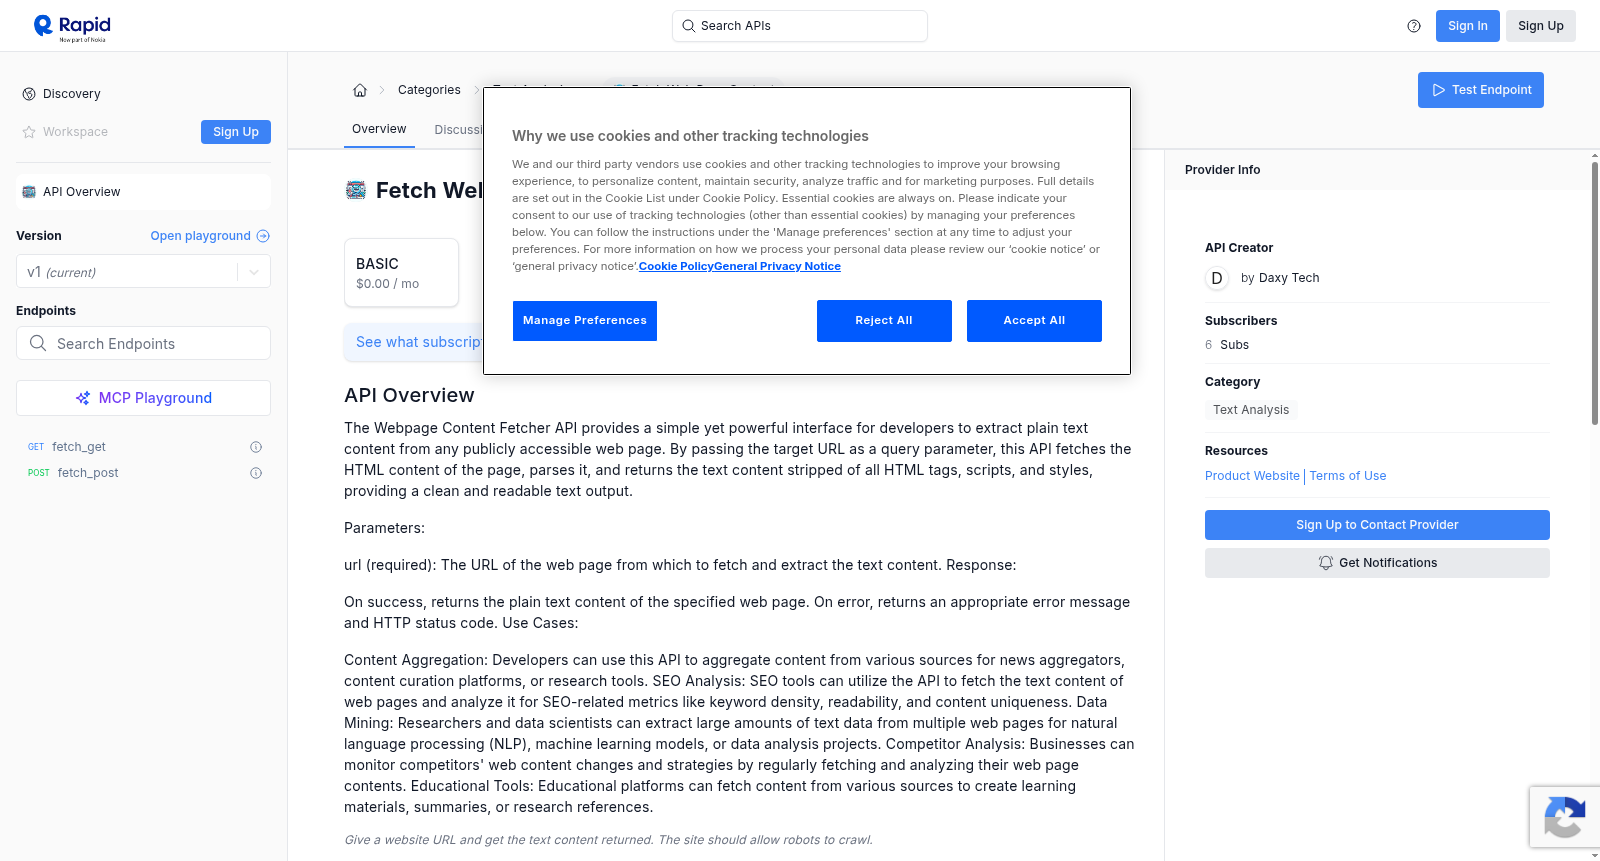Click the home breadcrumb icon

tap(360, 90)
